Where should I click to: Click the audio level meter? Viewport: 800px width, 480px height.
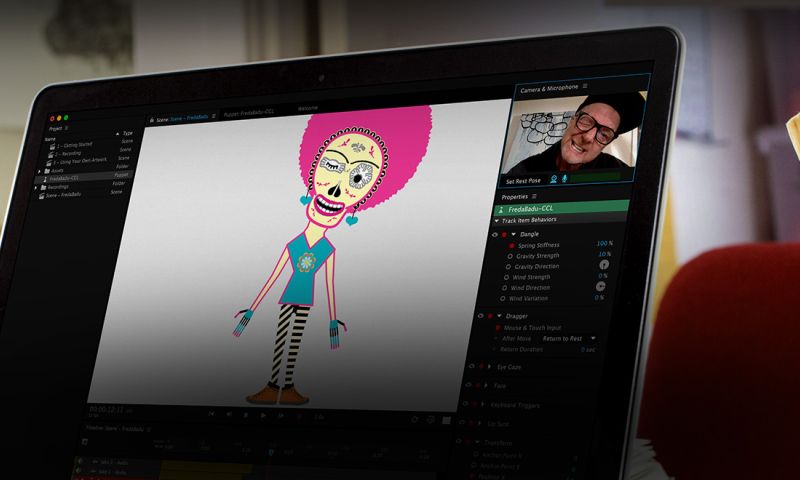click(595, 176)
